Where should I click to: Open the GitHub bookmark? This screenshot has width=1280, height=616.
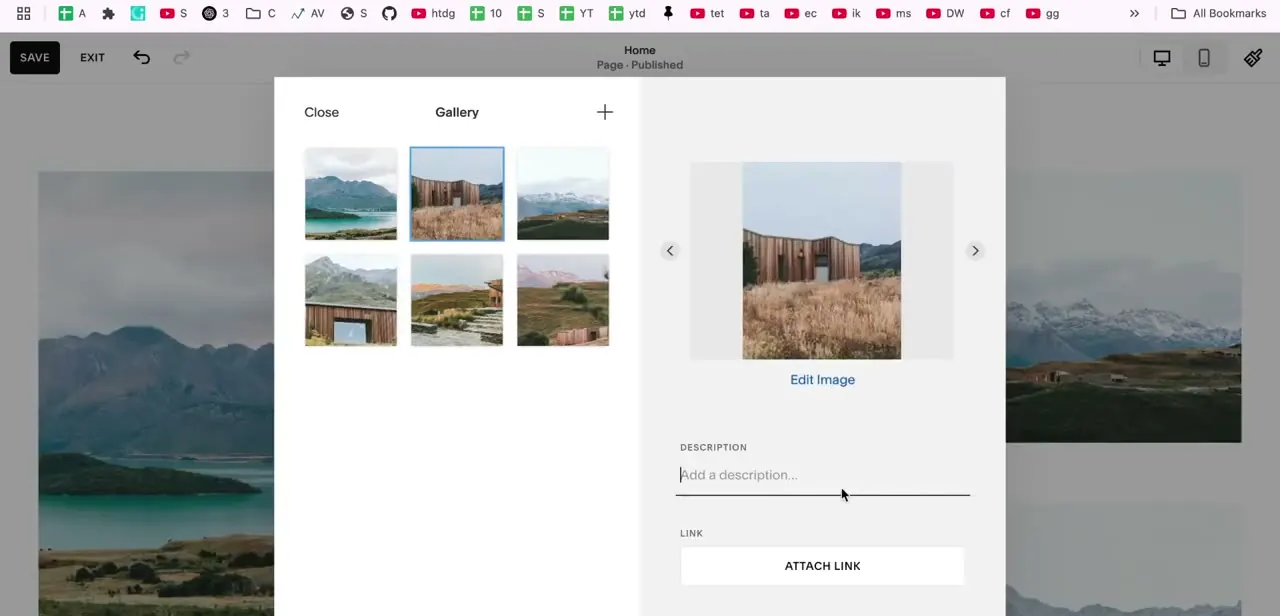pyautogui.click(x=389, y=14)
